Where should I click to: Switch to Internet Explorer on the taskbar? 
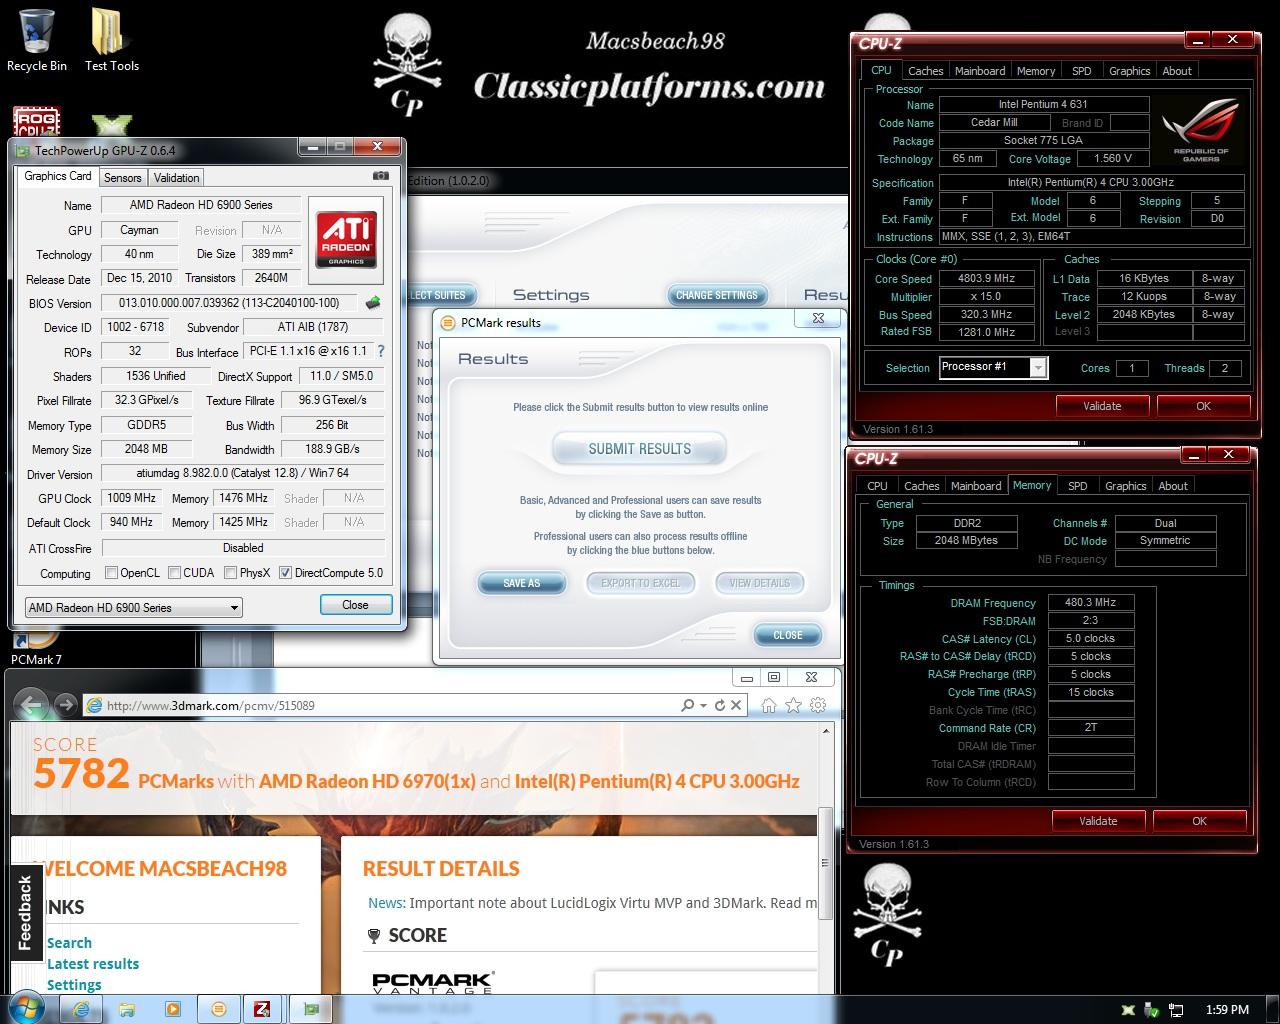pyautogui.click(x=82, y=1010)
